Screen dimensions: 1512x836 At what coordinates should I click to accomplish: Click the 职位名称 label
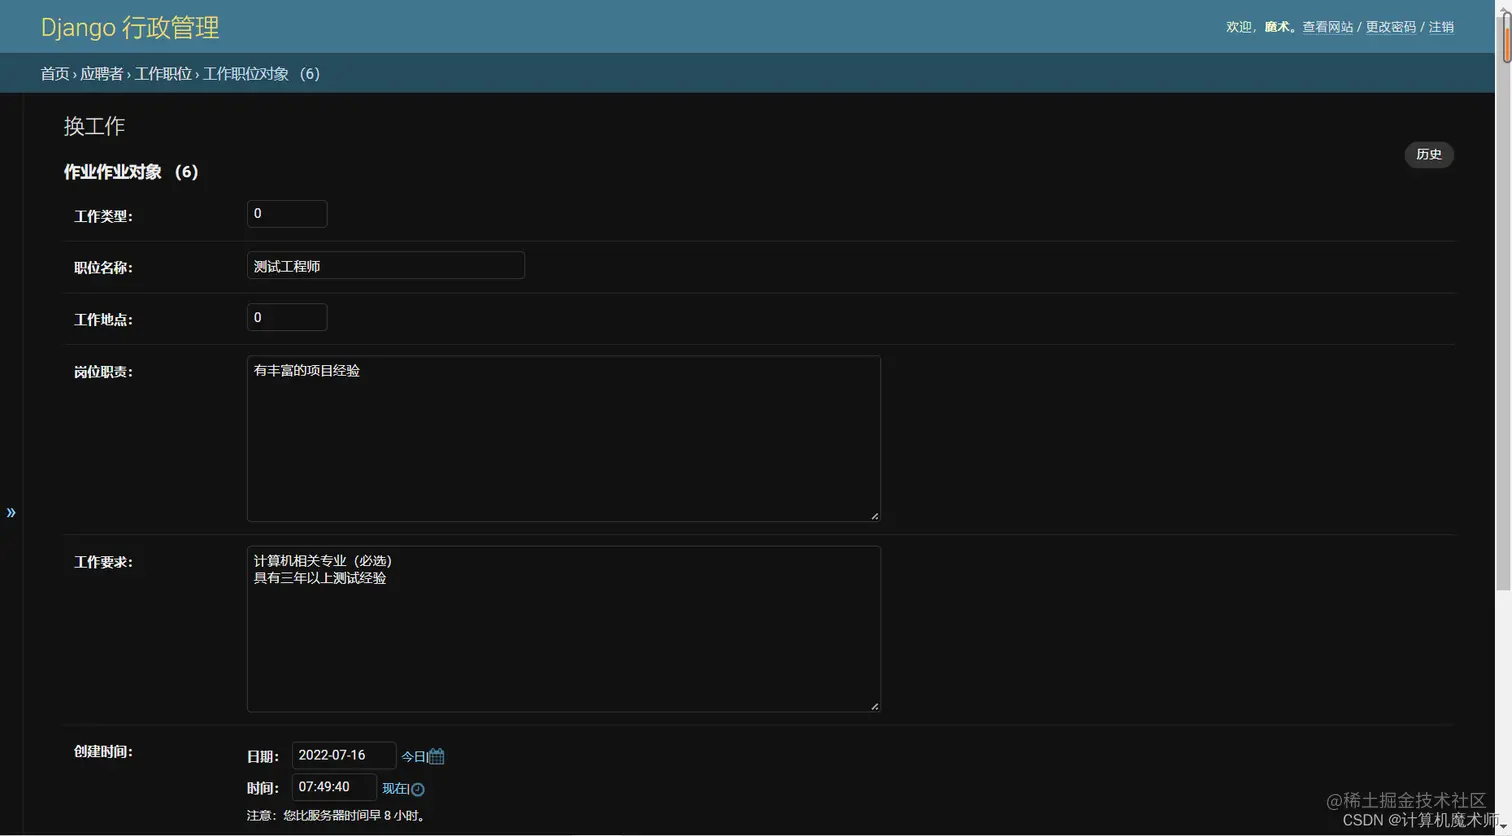point(103,268)
